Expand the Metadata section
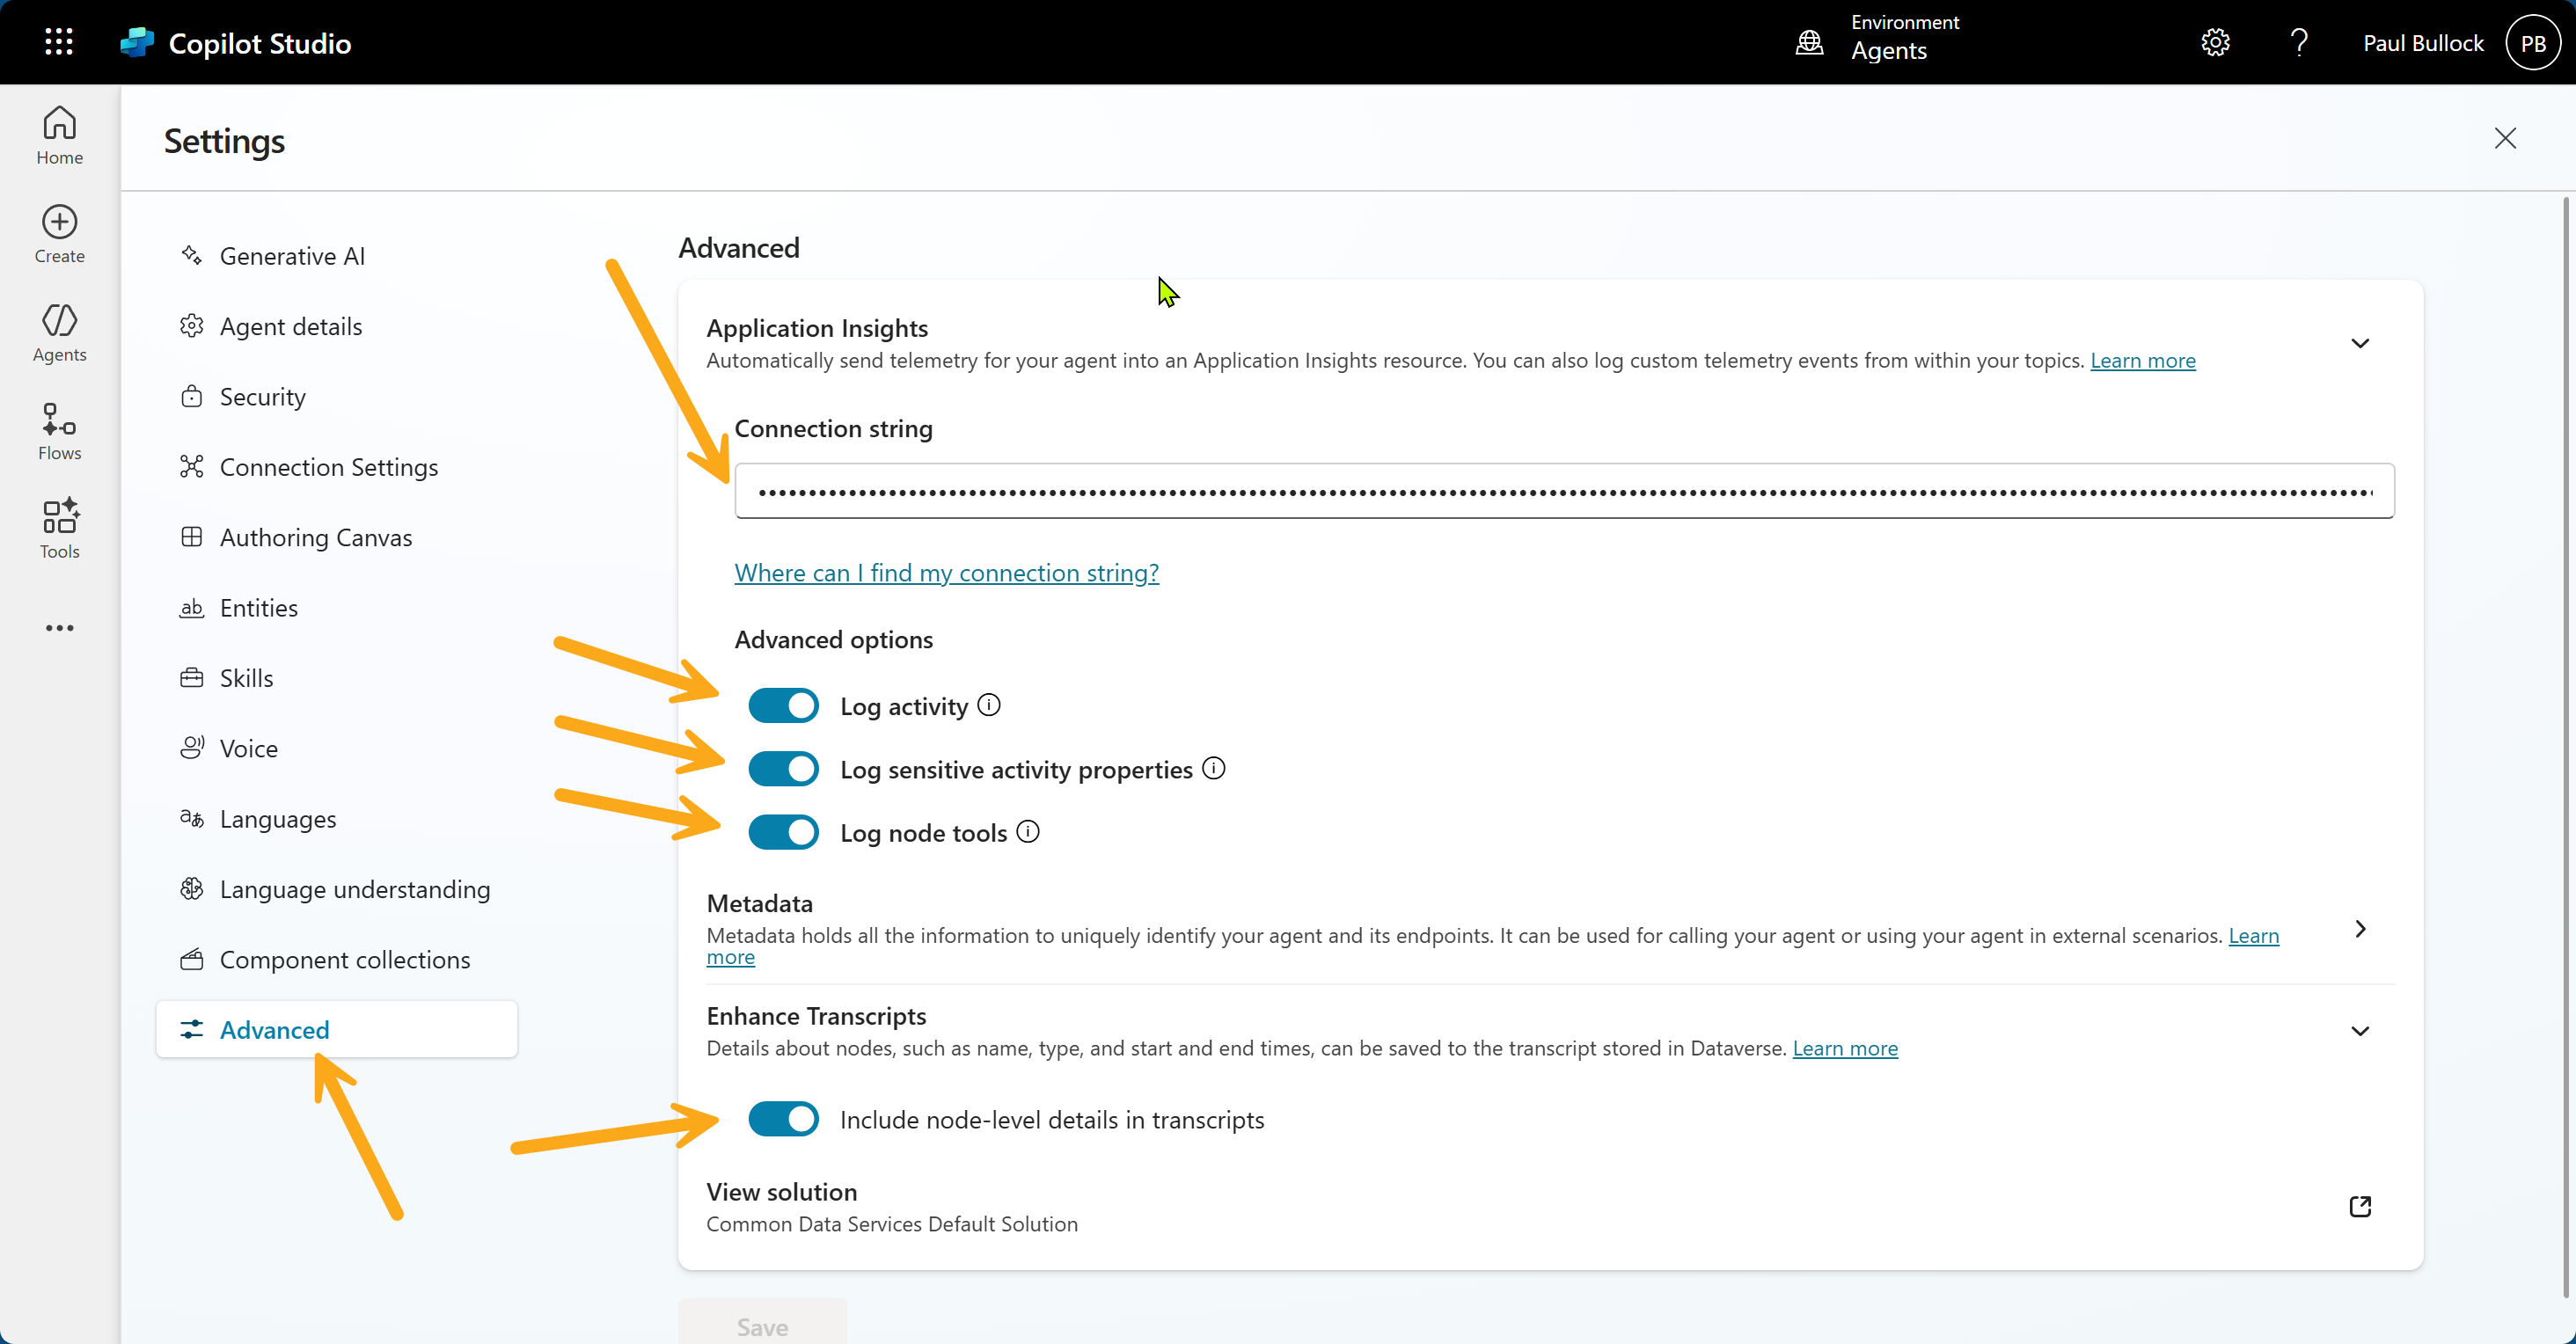Viewport: 2576px width, 1344px height. (2360, 928)
